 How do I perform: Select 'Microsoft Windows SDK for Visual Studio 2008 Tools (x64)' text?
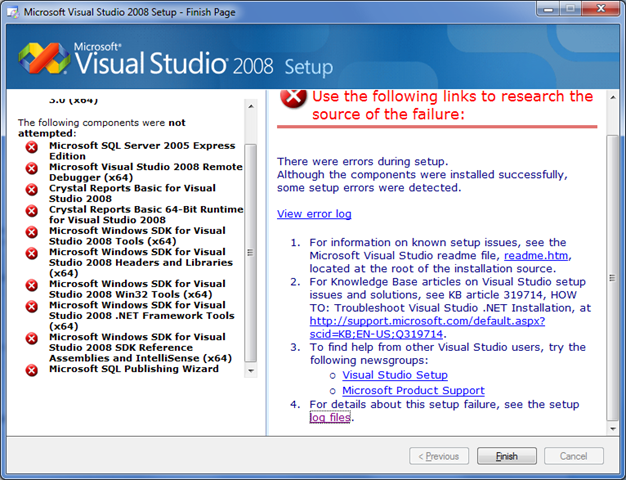[x=137, y=236]
